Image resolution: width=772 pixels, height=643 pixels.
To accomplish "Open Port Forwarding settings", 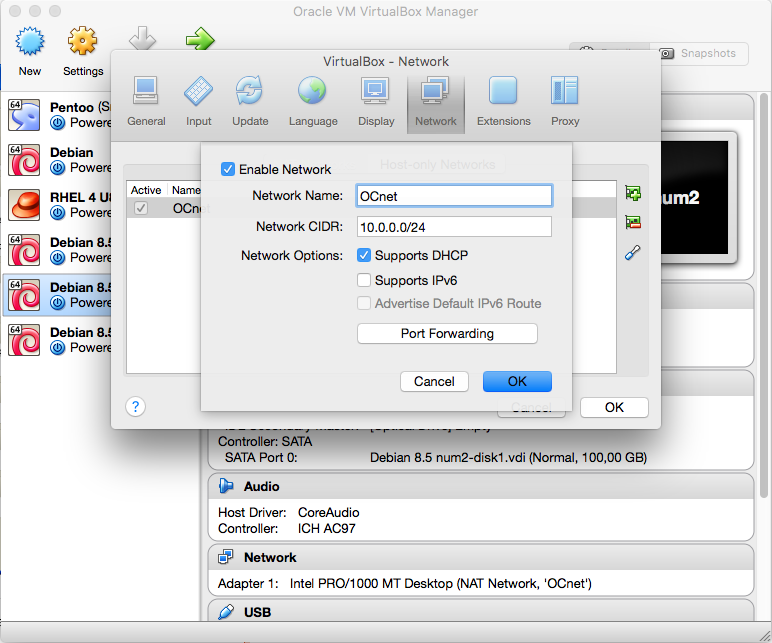I will pyautogui.click(x=447, y=333).
